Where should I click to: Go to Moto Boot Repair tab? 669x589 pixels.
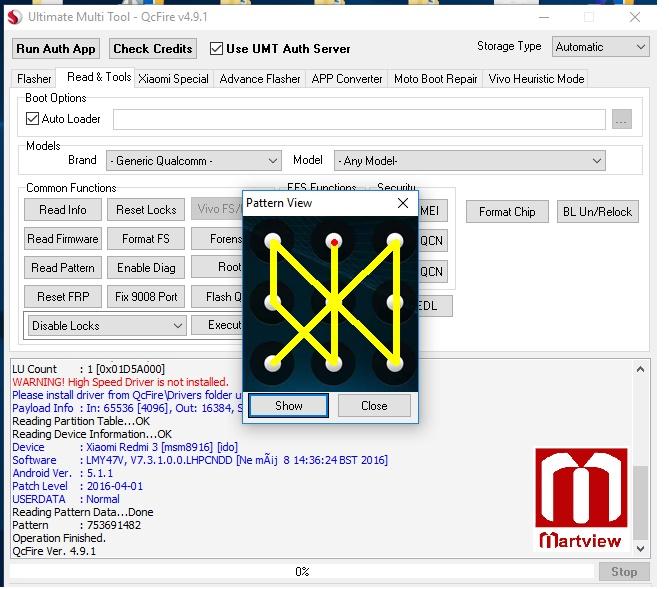pos(435,79)
